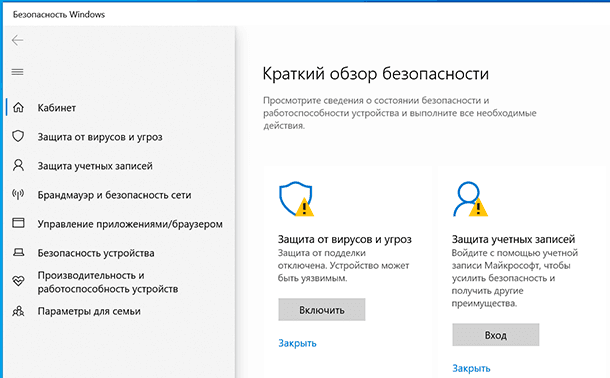Click the text Войдите с помощью учетной
The height and width of the screenshot is (378, 610).
pos(515,253)
